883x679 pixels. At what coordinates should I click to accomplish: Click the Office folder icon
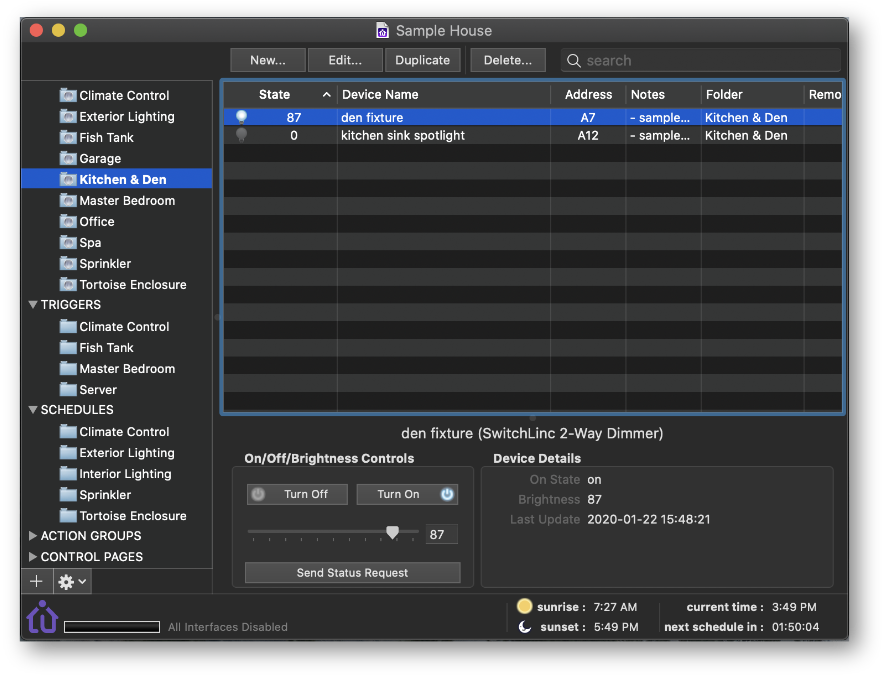(68, 221)
